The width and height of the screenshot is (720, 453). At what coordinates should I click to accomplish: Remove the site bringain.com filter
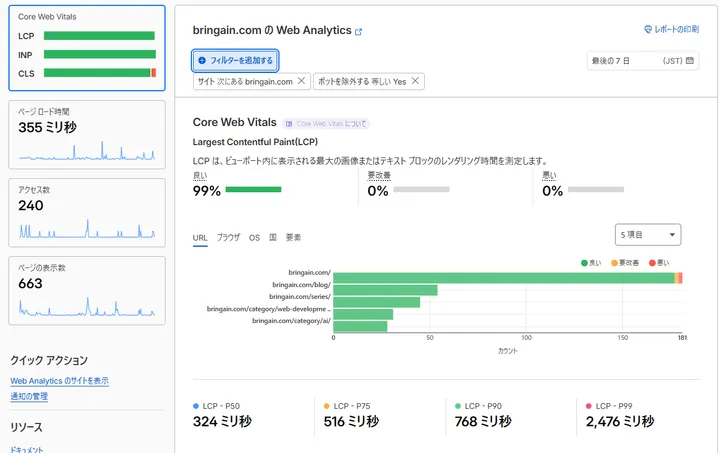pos(301,81)
